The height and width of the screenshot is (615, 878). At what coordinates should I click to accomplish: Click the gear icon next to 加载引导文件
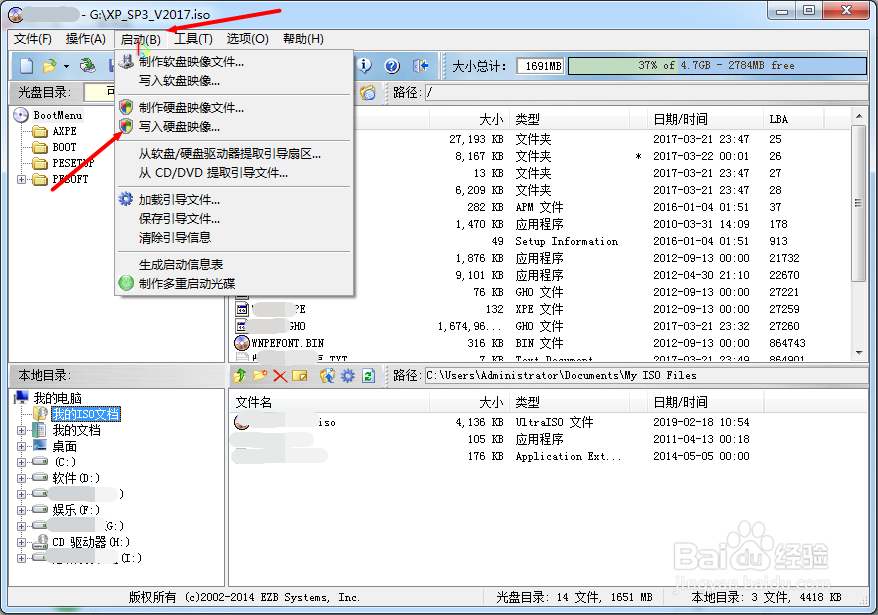127,199
